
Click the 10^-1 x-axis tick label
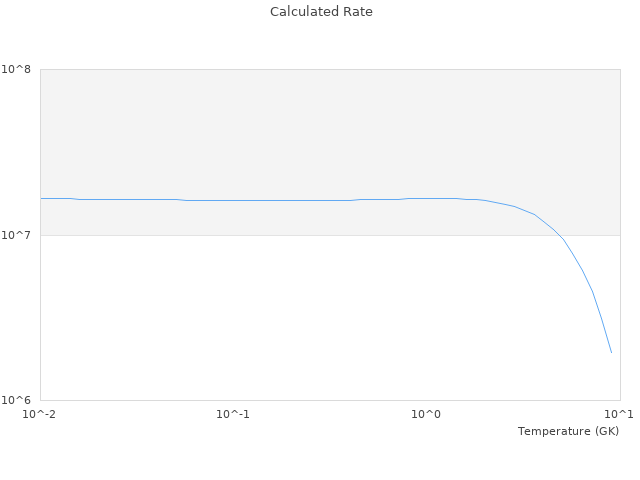pos(233,414)
